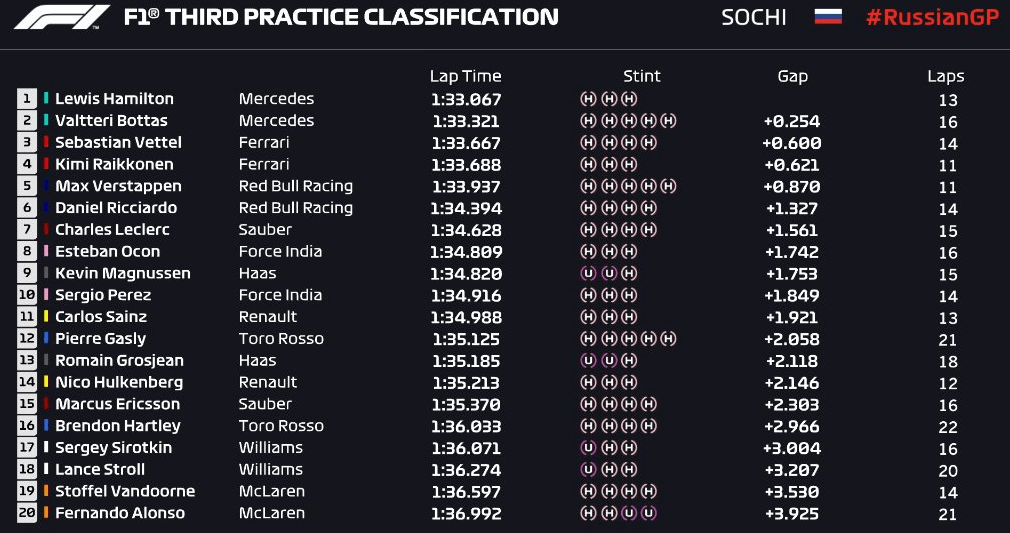The width and height of the screenshot is (1010, 533).
Task: Click Sebastian Vettel's lap time 1:33.667
Action: pos(466,143)
